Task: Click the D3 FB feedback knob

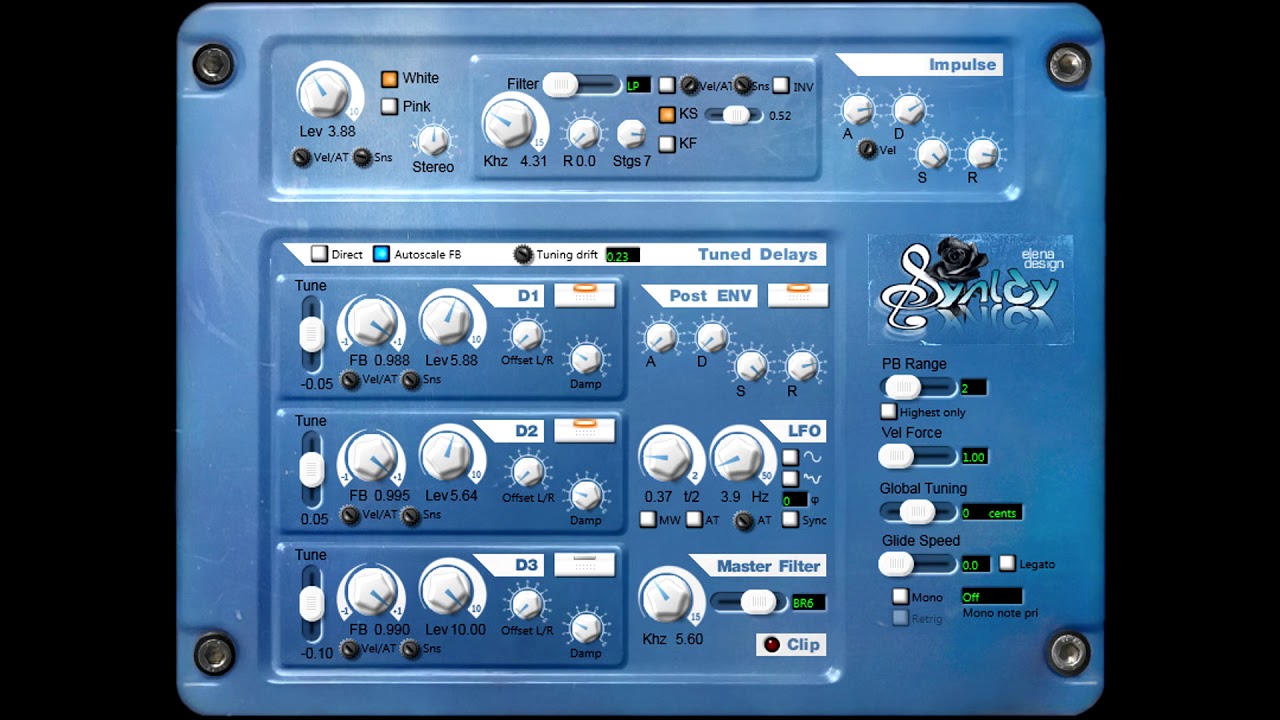Action: pos(371,594)
